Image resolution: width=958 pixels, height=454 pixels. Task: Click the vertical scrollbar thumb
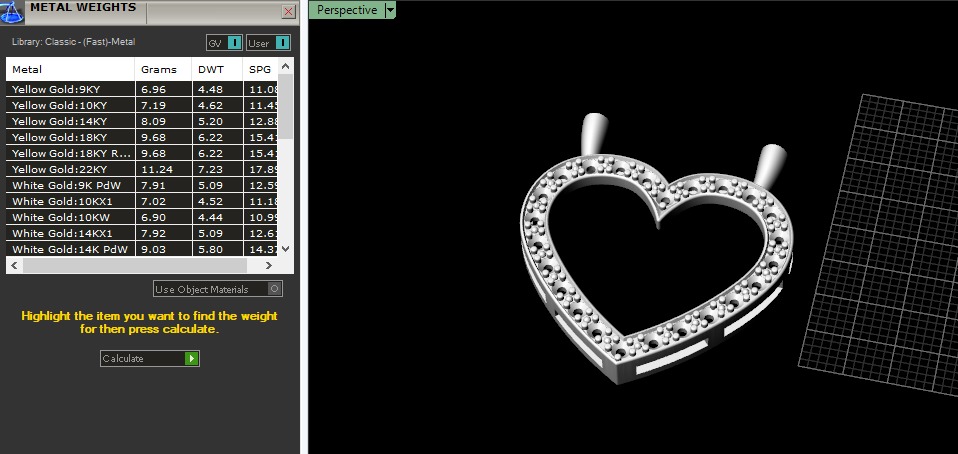(x=286, y=106)
